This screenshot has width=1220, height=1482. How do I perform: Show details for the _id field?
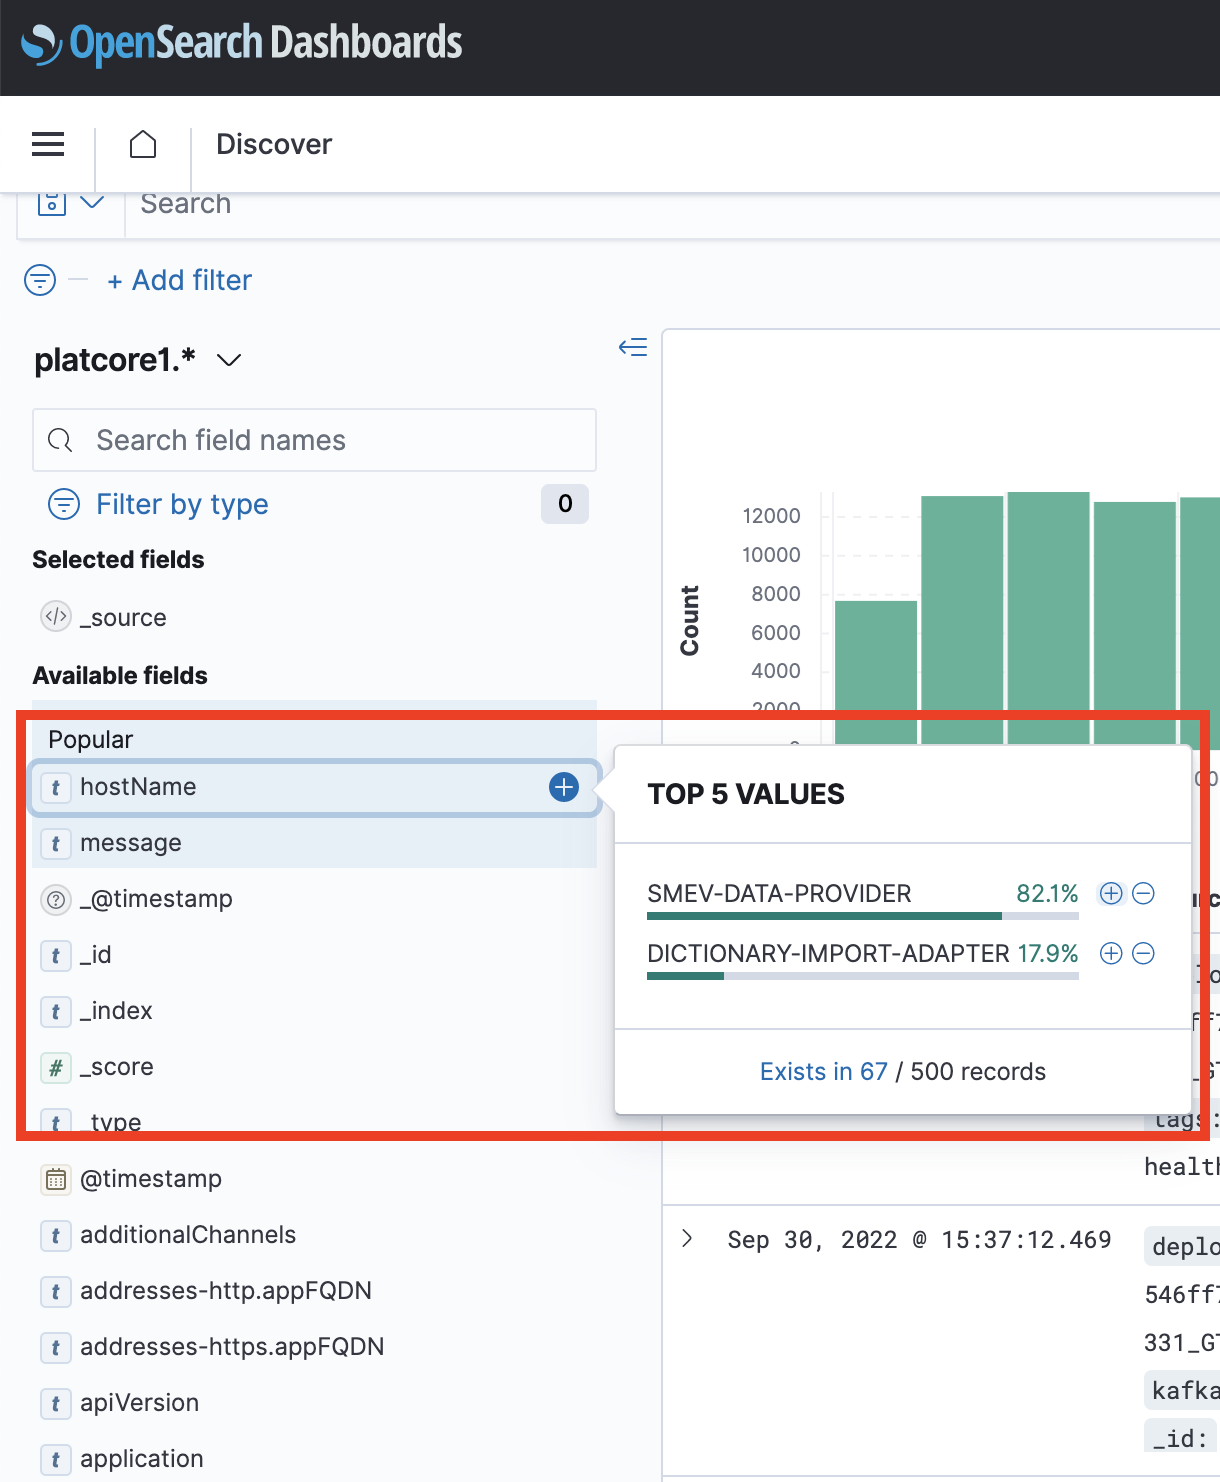click(x=315, y=955)
